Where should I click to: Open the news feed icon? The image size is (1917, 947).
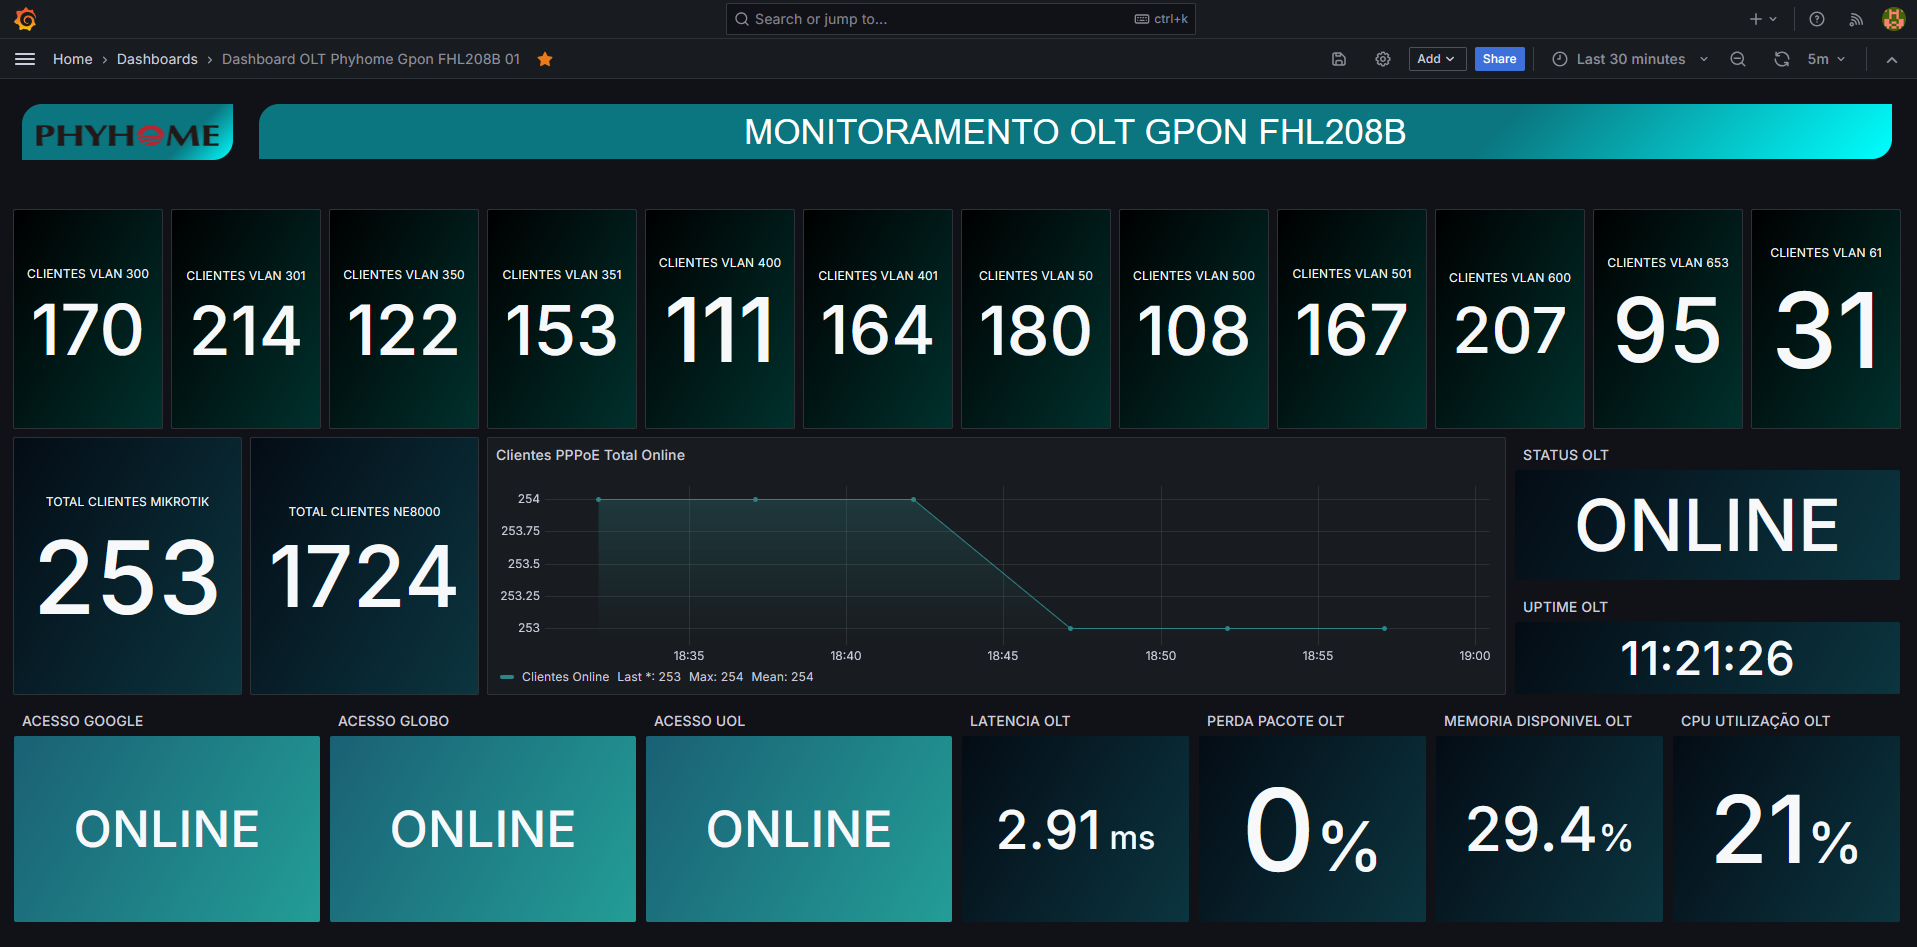pyautogui.click(x=1856, y=19)
